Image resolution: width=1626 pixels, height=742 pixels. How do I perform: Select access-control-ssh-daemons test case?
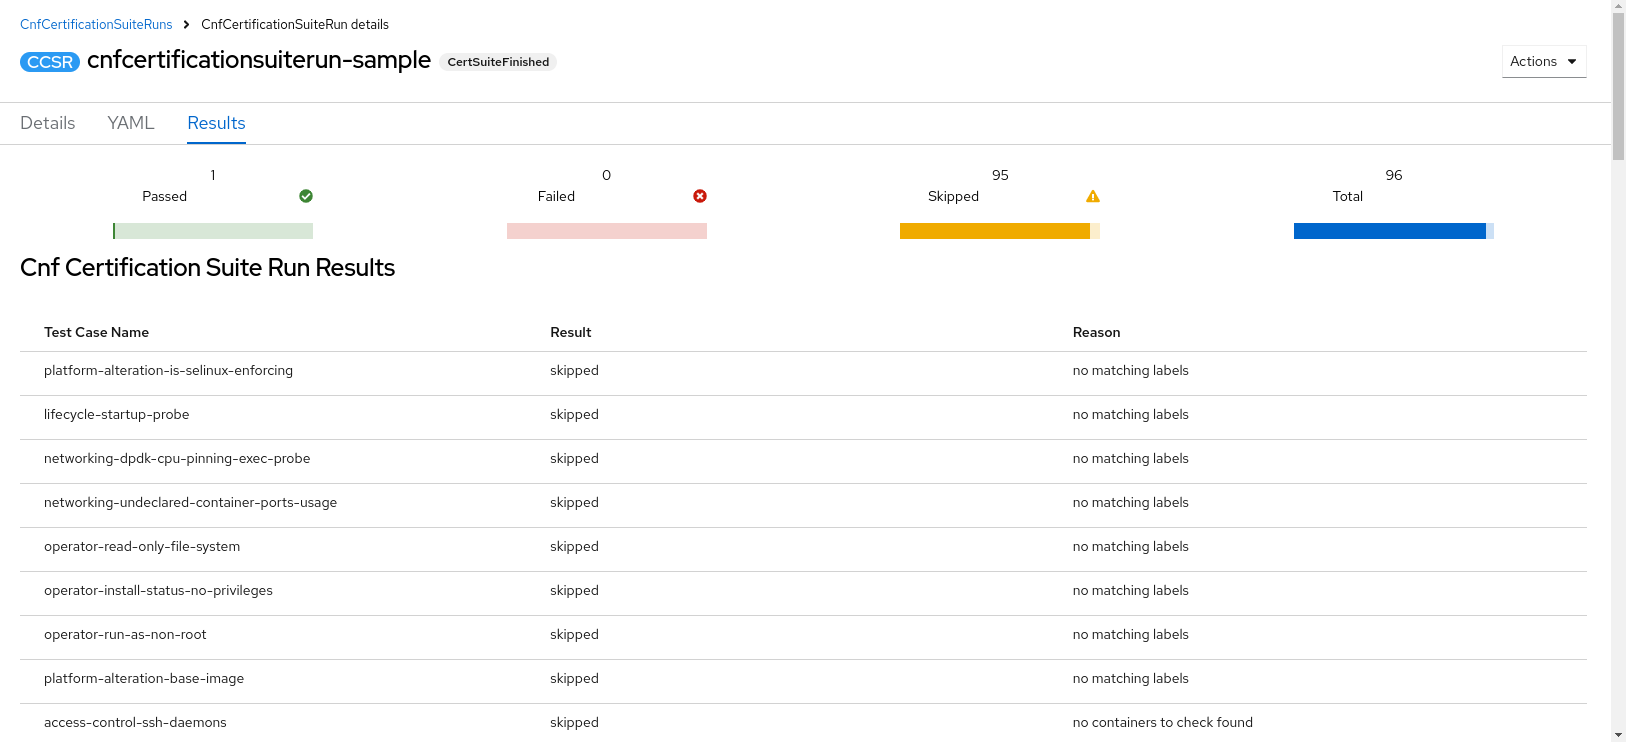[135, 722]
